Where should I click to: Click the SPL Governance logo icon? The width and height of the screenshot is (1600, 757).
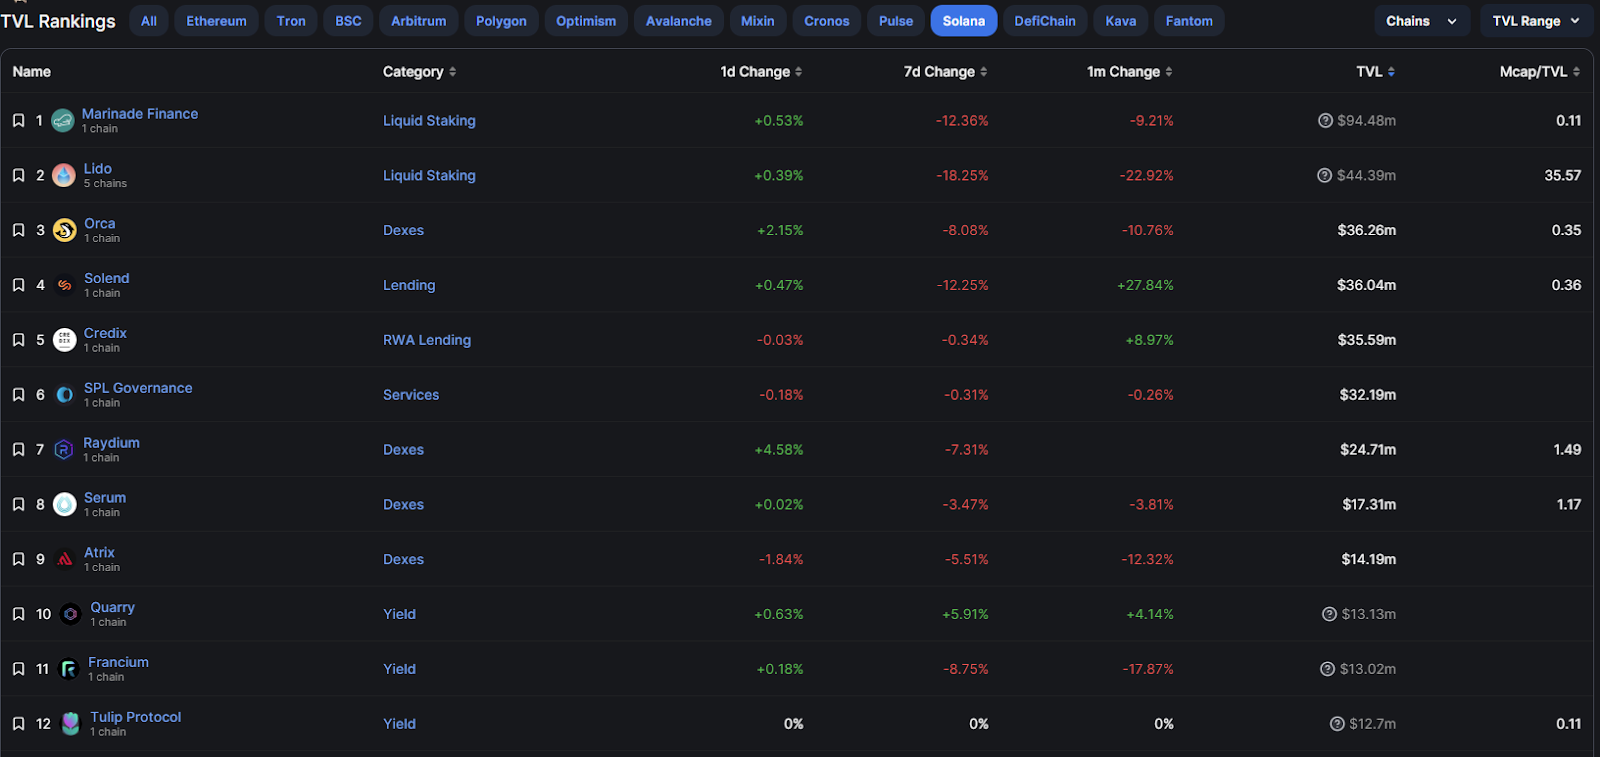tap(65, 395)
